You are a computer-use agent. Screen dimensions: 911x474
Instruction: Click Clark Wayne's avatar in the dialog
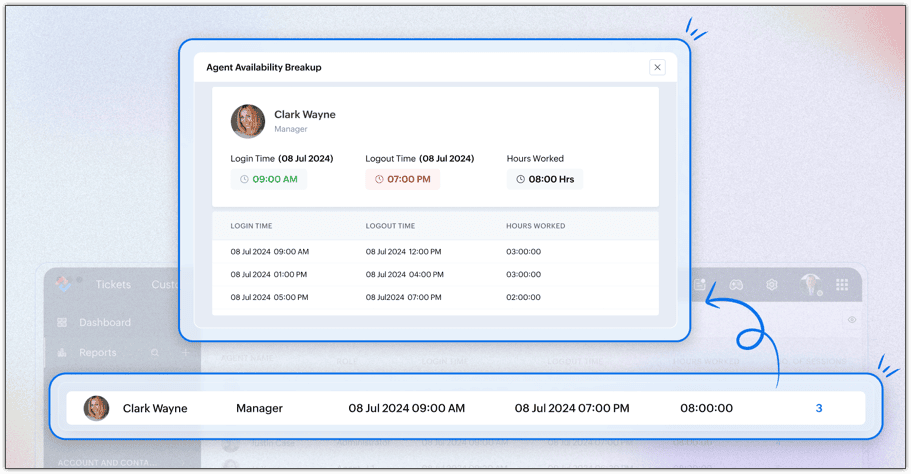point(248,121)
